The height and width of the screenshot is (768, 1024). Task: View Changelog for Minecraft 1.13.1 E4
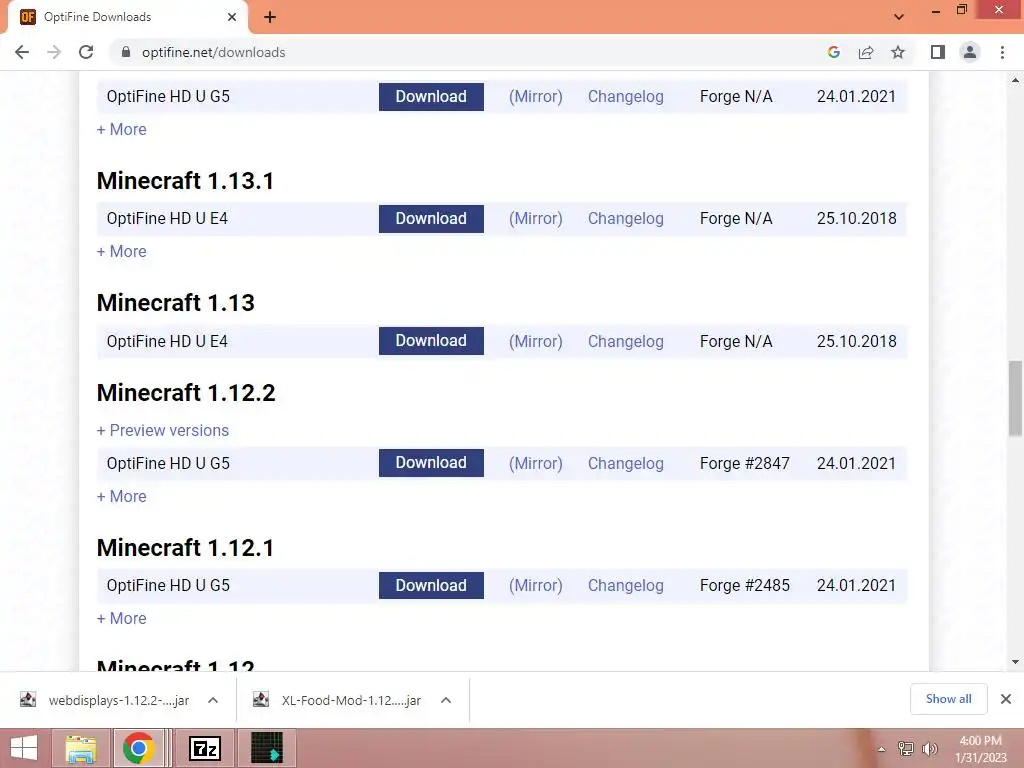click(626, 219)
